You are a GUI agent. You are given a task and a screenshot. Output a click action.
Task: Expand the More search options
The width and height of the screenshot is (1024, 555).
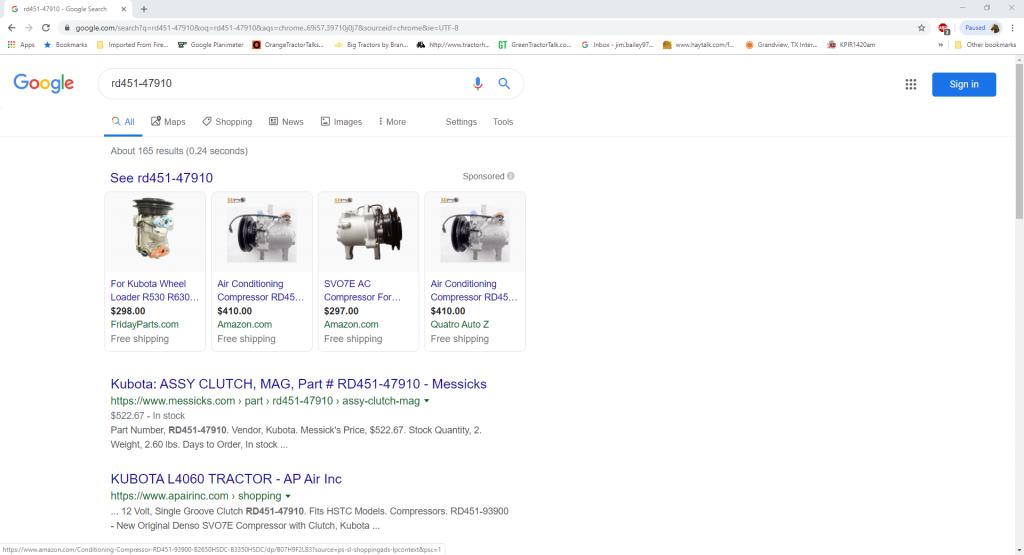pos(392,122)
